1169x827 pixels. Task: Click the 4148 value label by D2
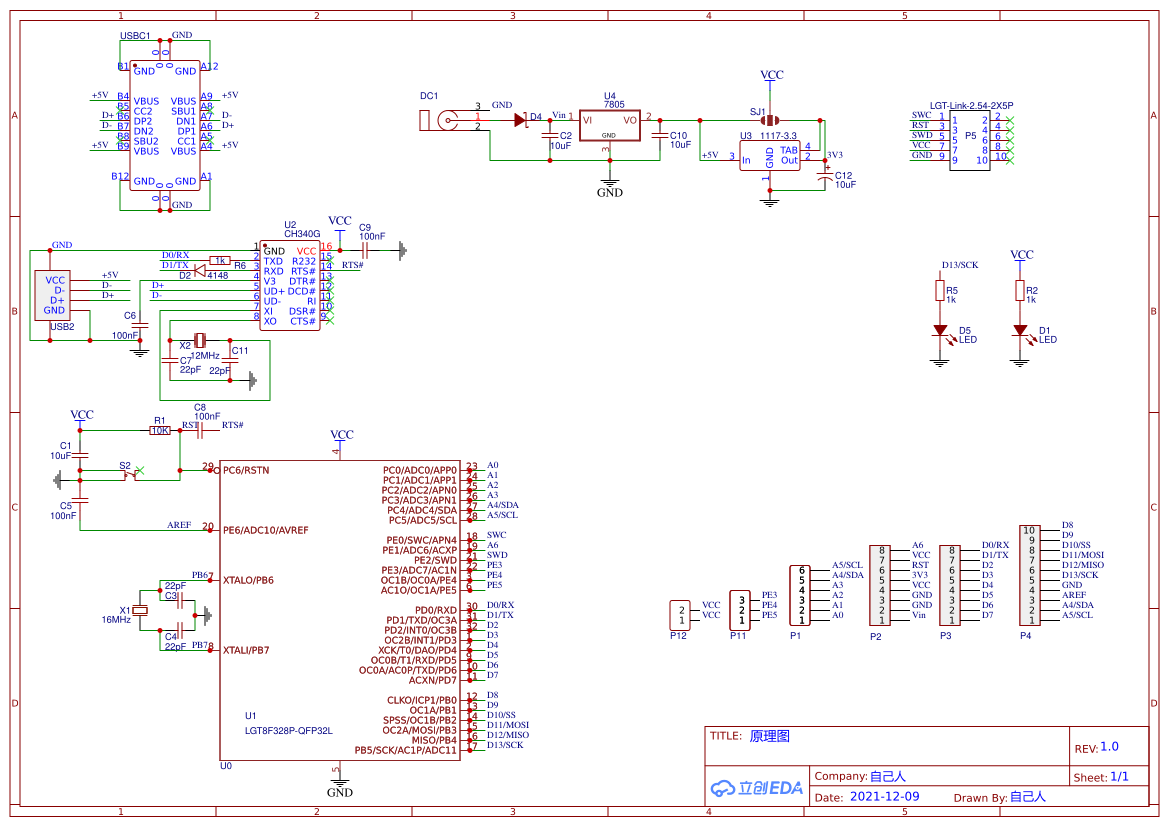click(x=218, y=276)
